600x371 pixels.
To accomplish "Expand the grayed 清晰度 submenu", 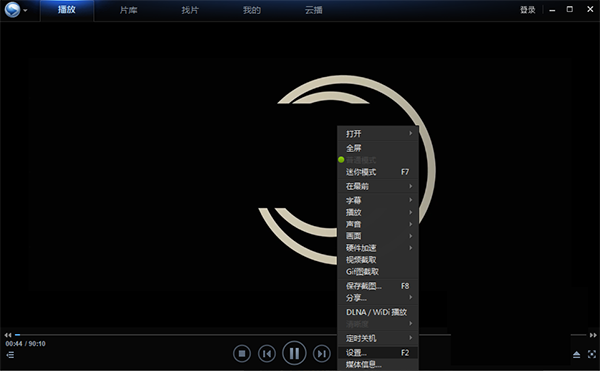I will pyautogui.click(x=378, y=324).
